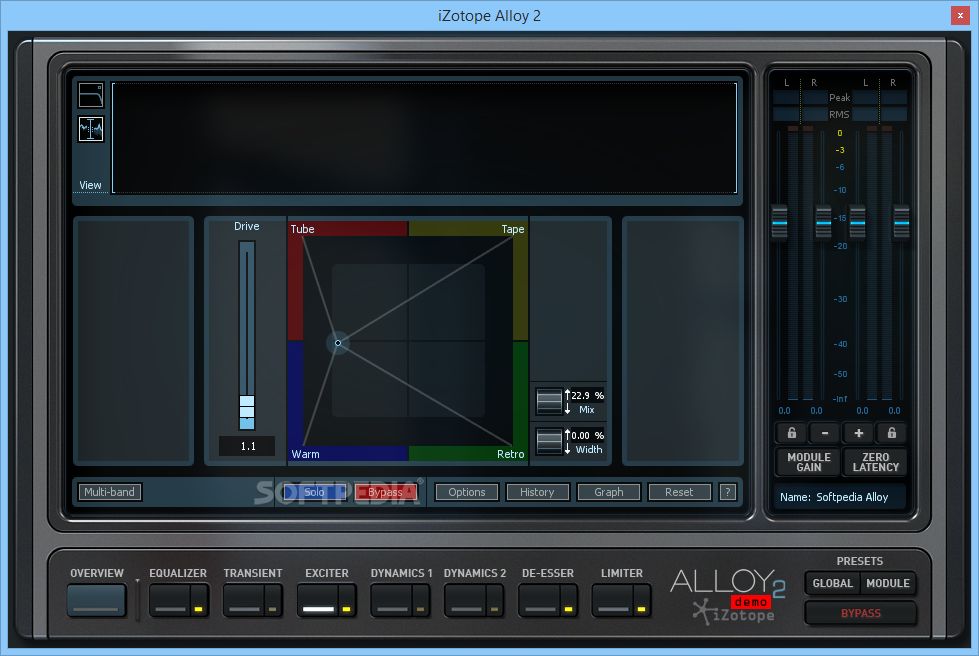Enable Zero Latency mode
This screenshot has height=656, width=979.
[x=875, y=462]
